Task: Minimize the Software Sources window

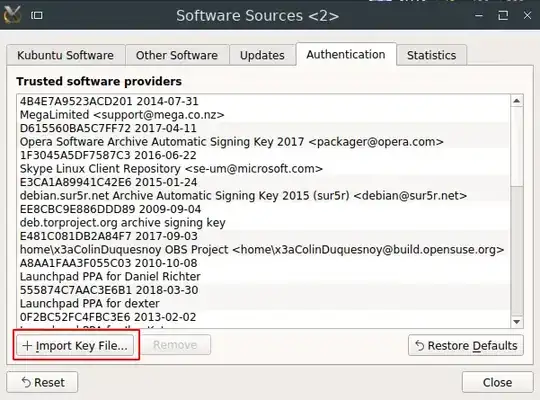Action: [479, 16]
